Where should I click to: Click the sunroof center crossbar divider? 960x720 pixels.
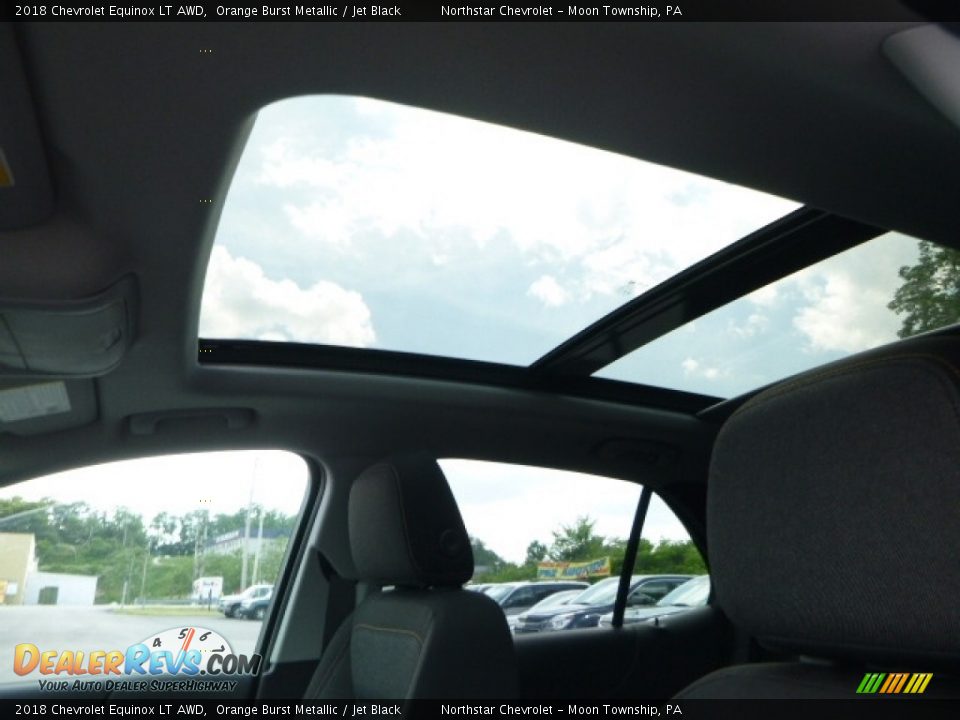pos(700,292)
